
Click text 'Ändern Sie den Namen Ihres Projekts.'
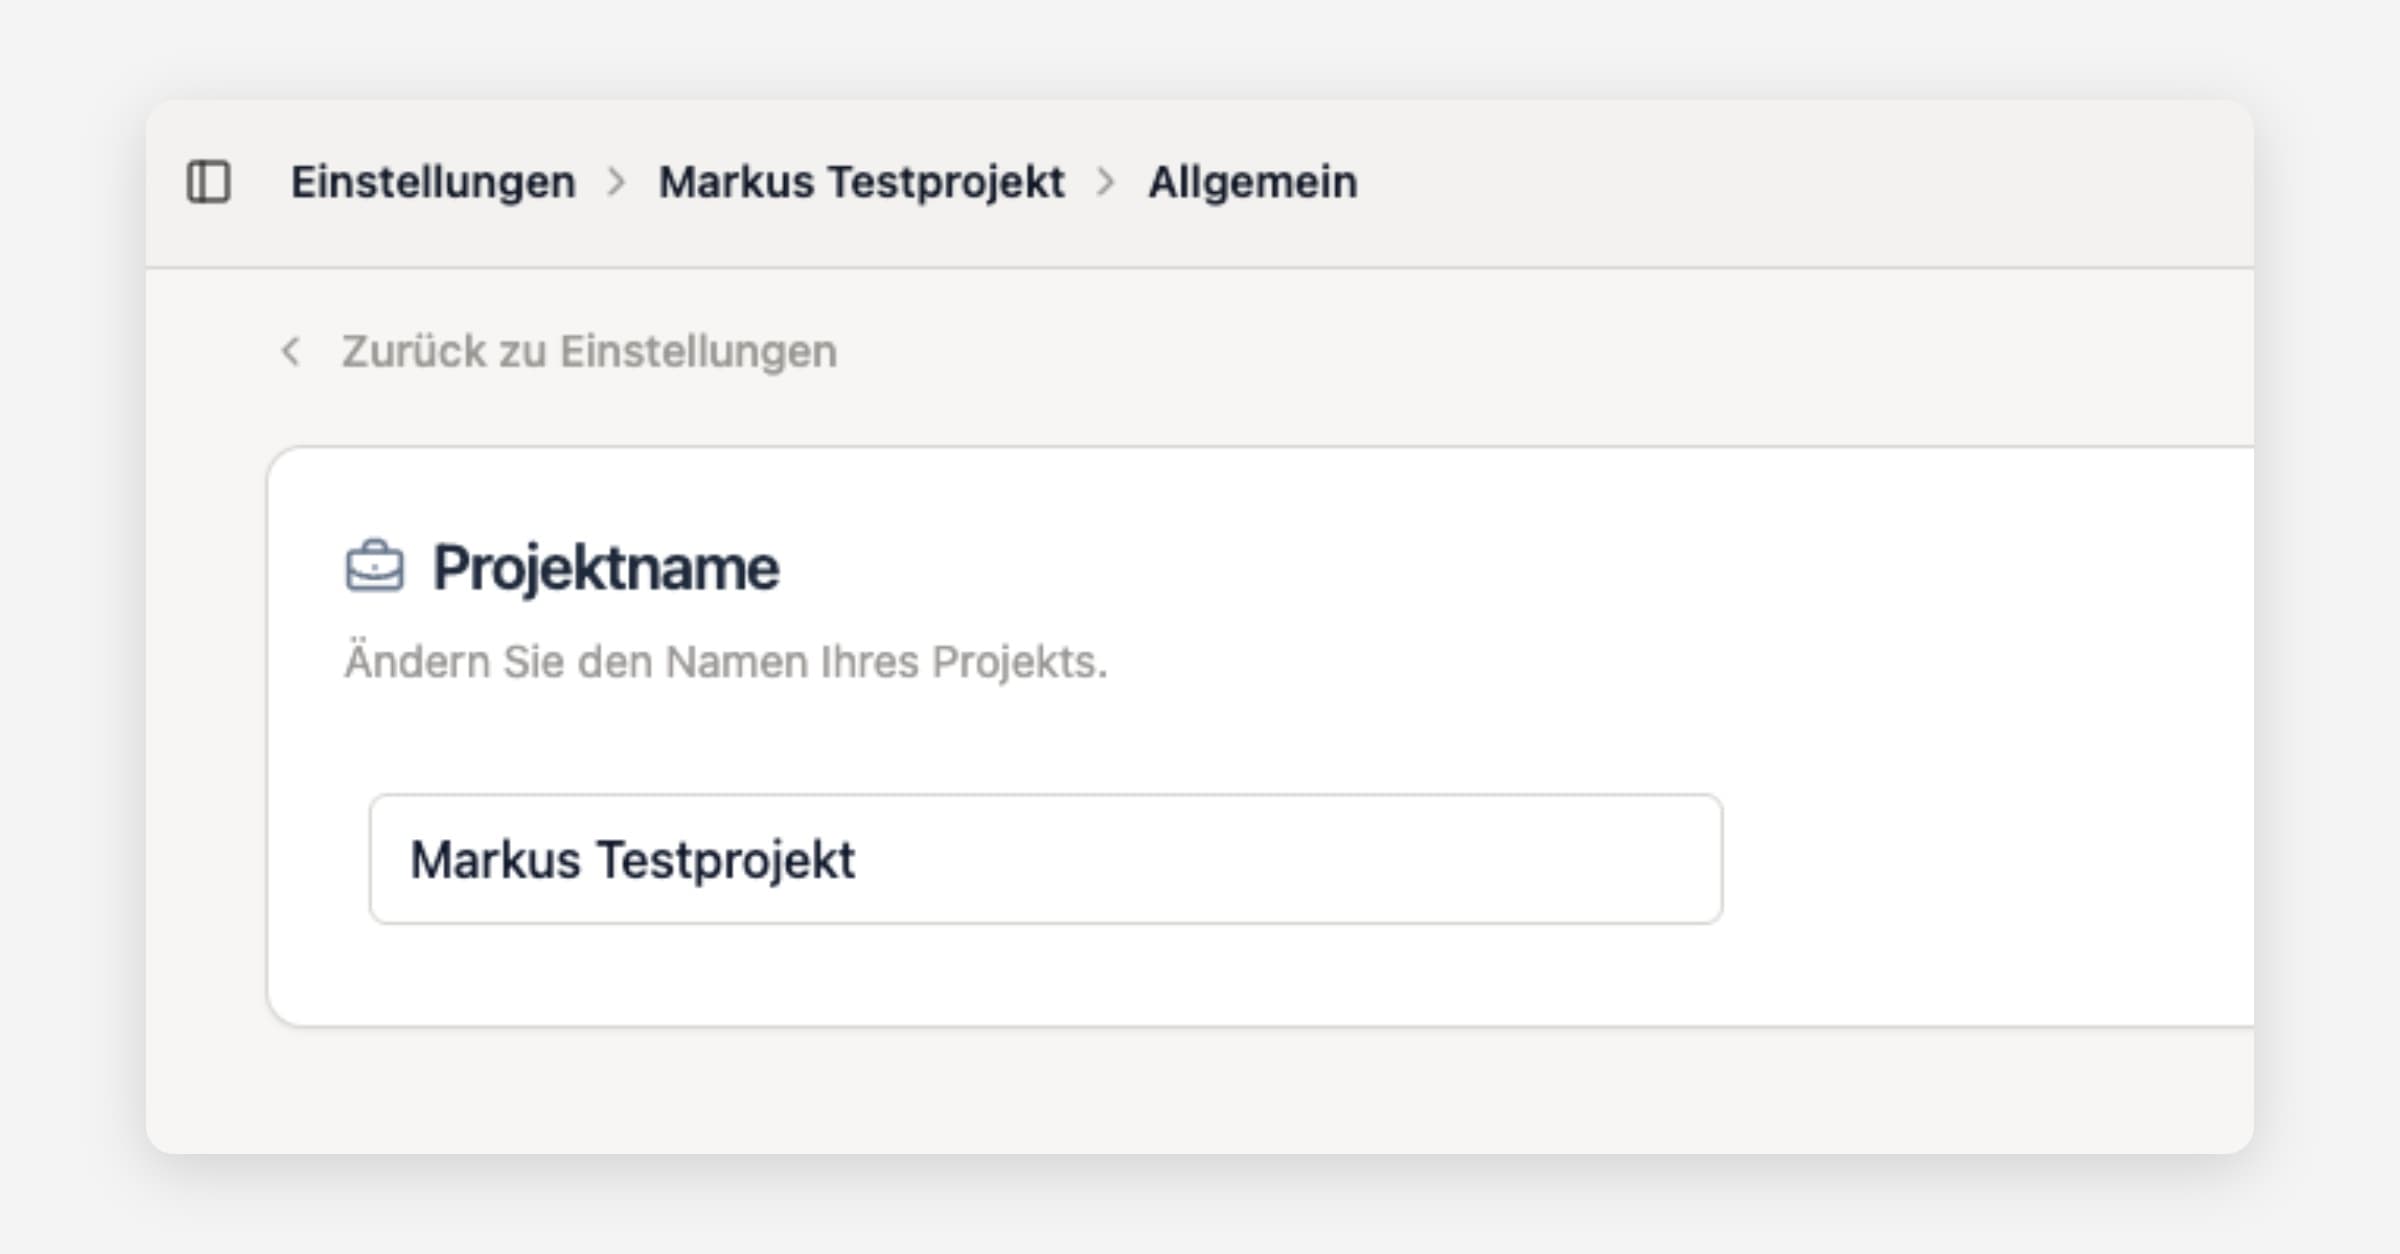726,661
